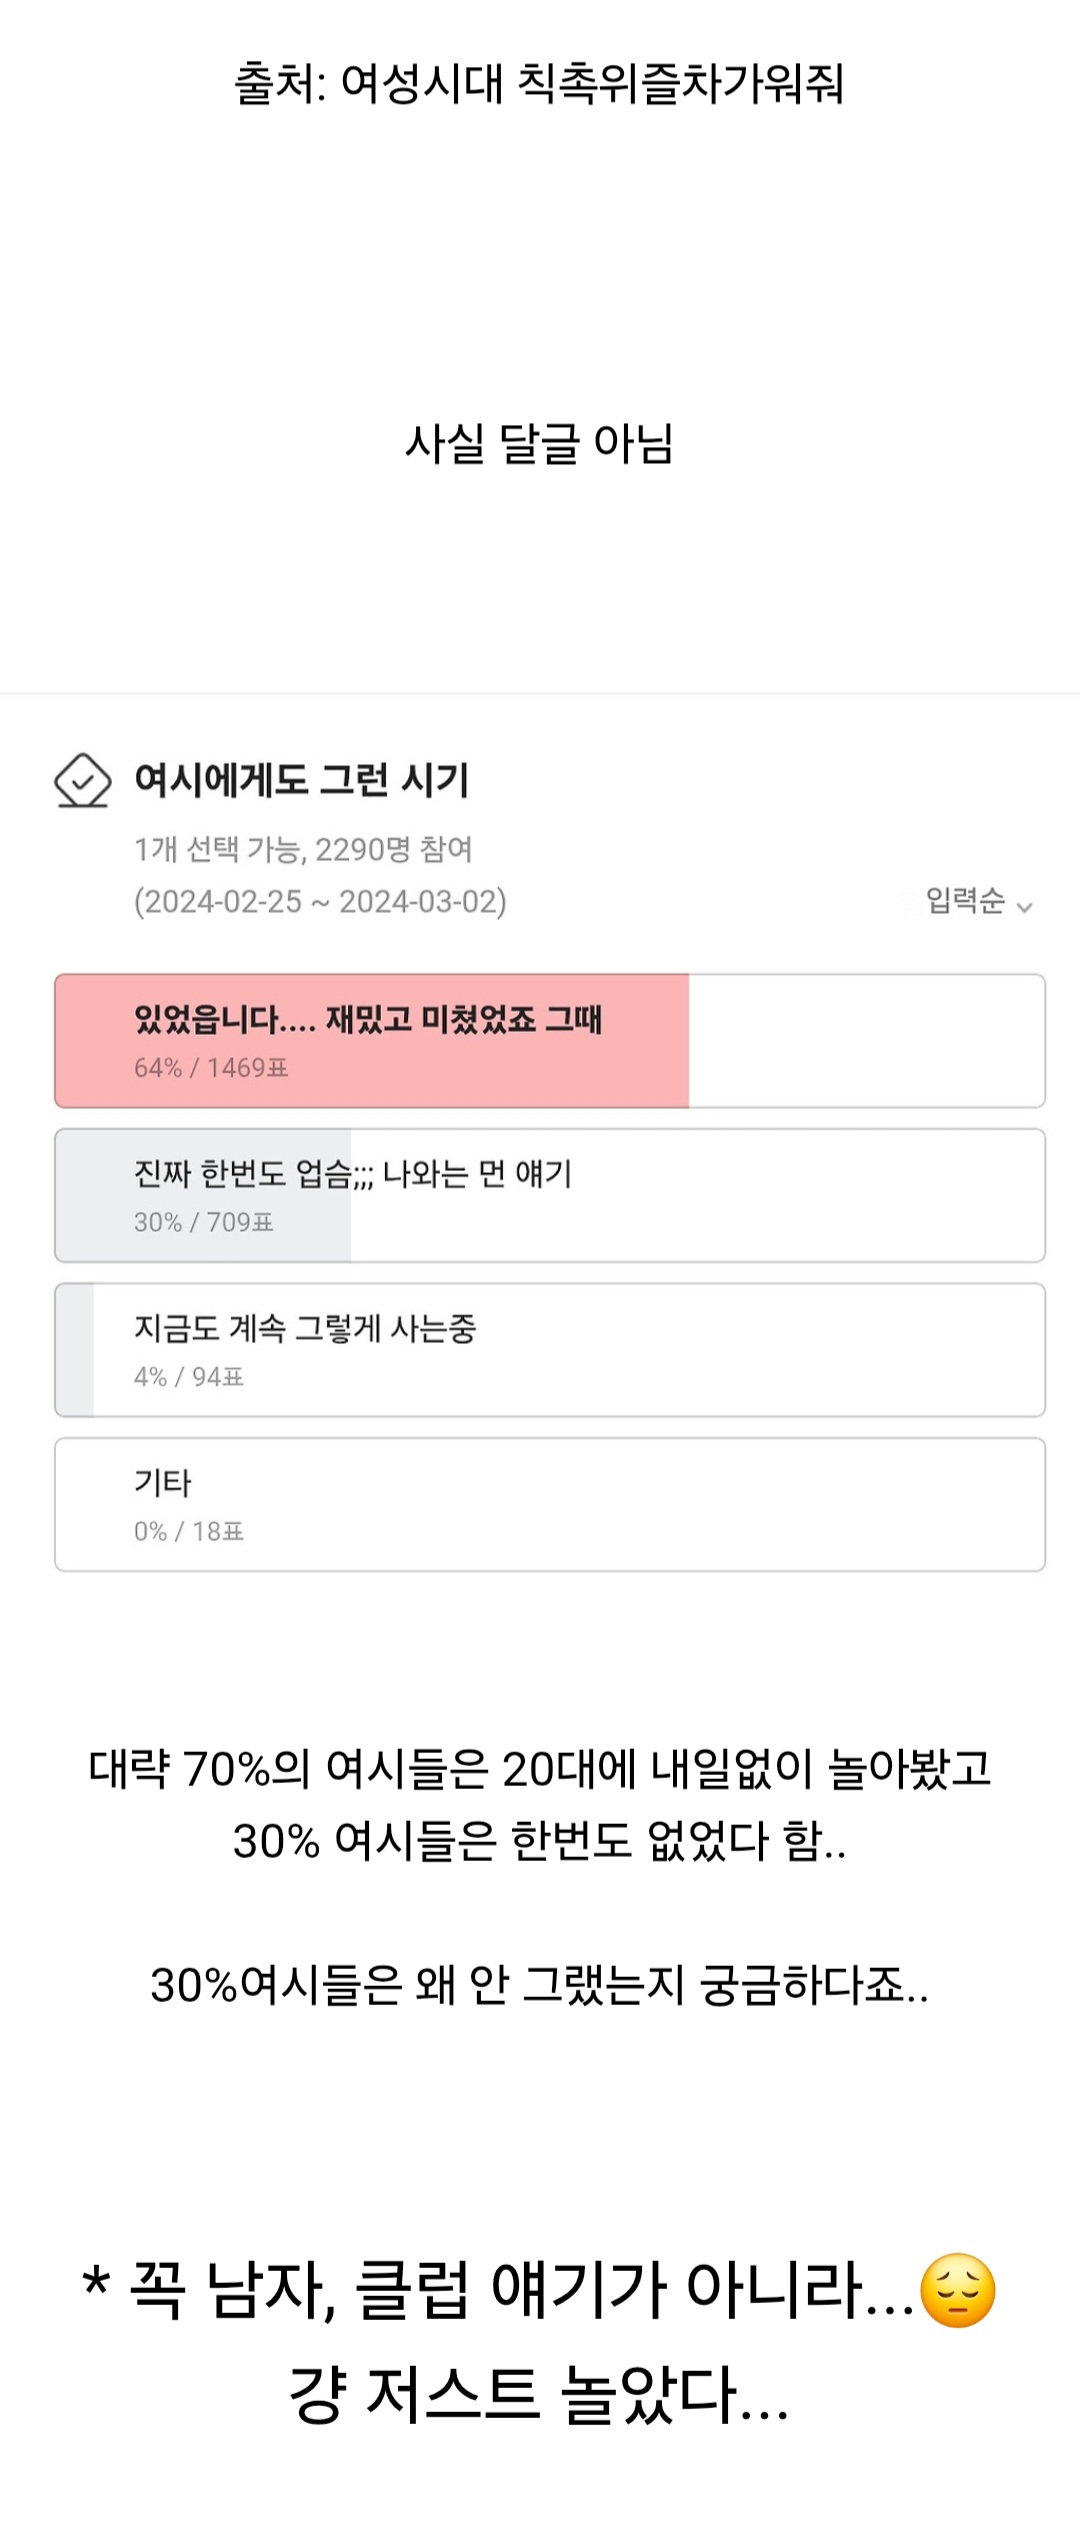Click the text '사실 달글 아님'
The image size is (1080, 2535).
click(x=539, y=444)
